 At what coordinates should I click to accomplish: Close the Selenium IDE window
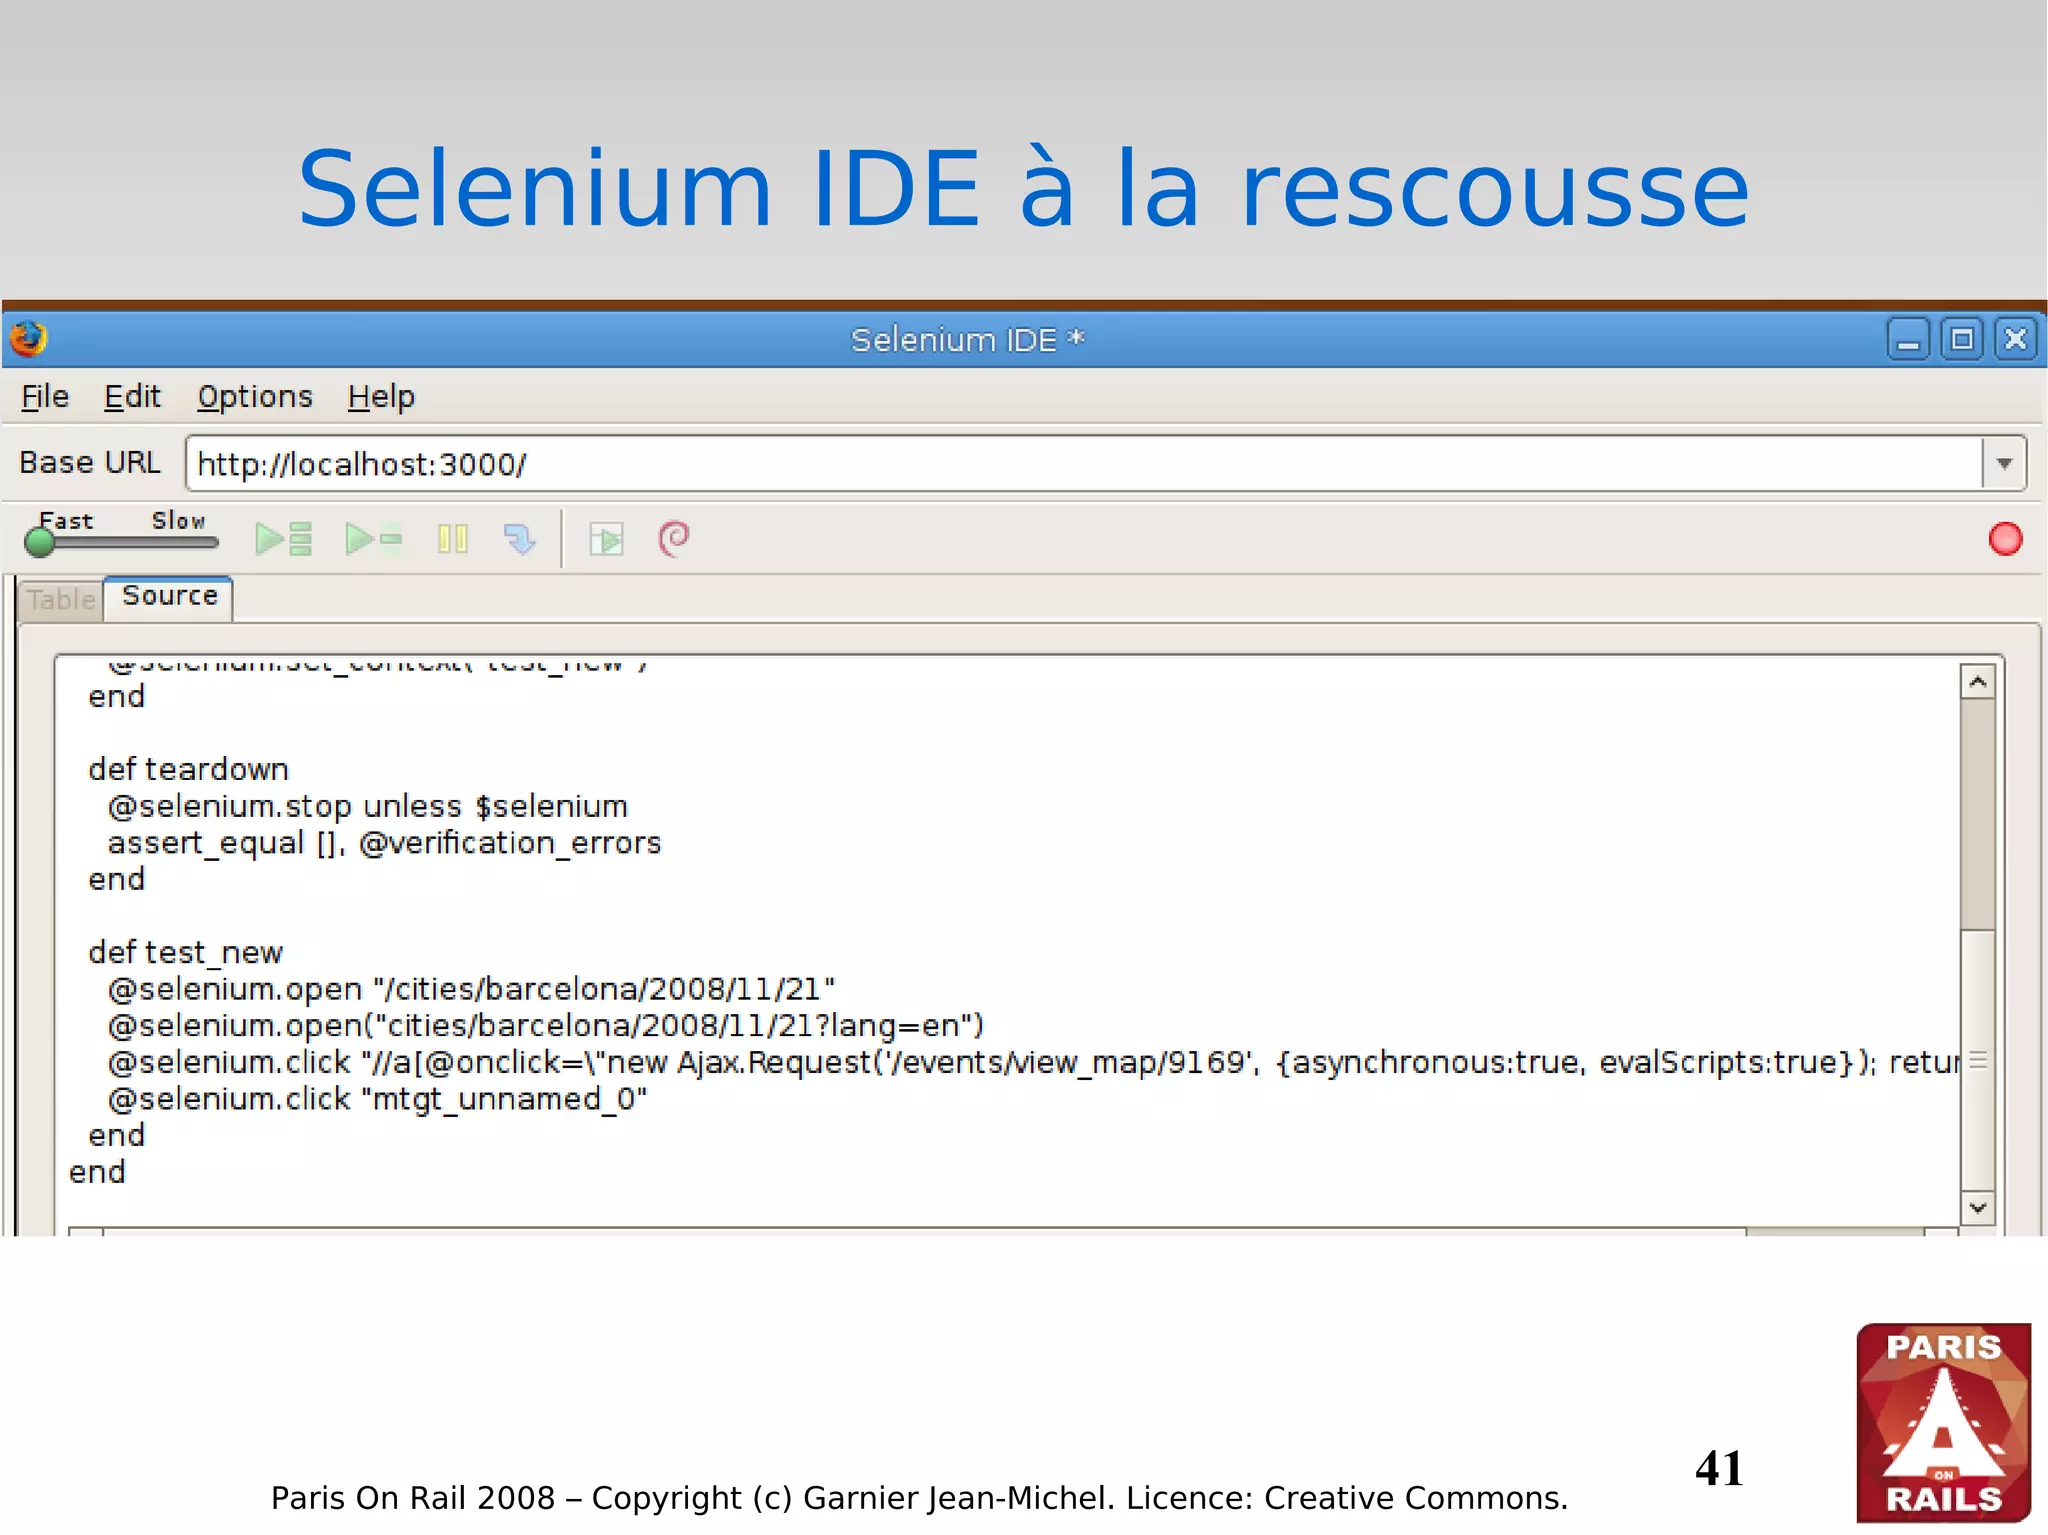coord(2015,340)
